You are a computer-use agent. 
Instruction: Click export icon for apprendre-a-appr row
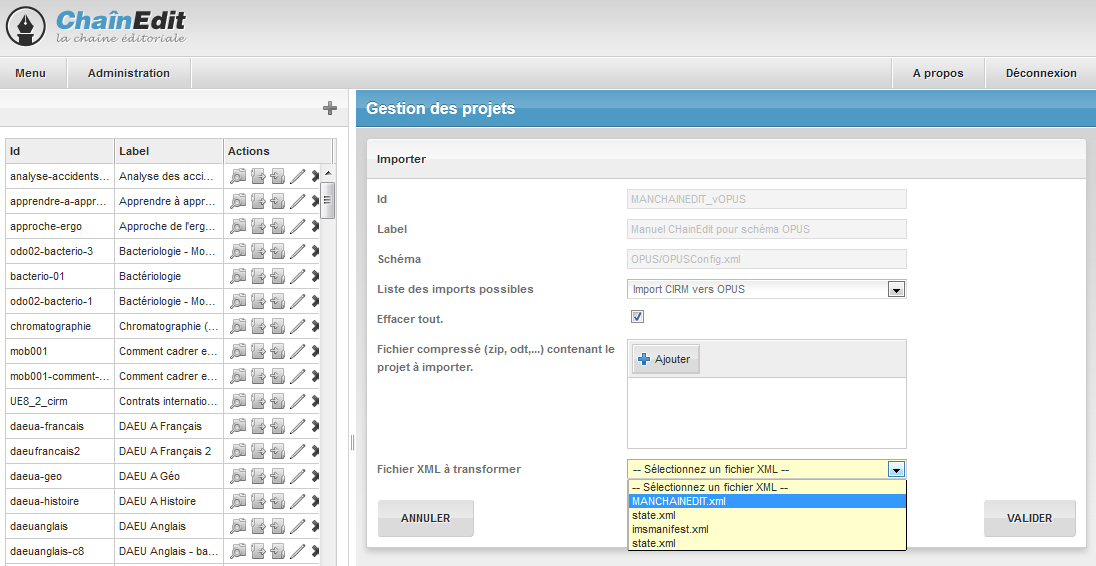tap(258, 201)
